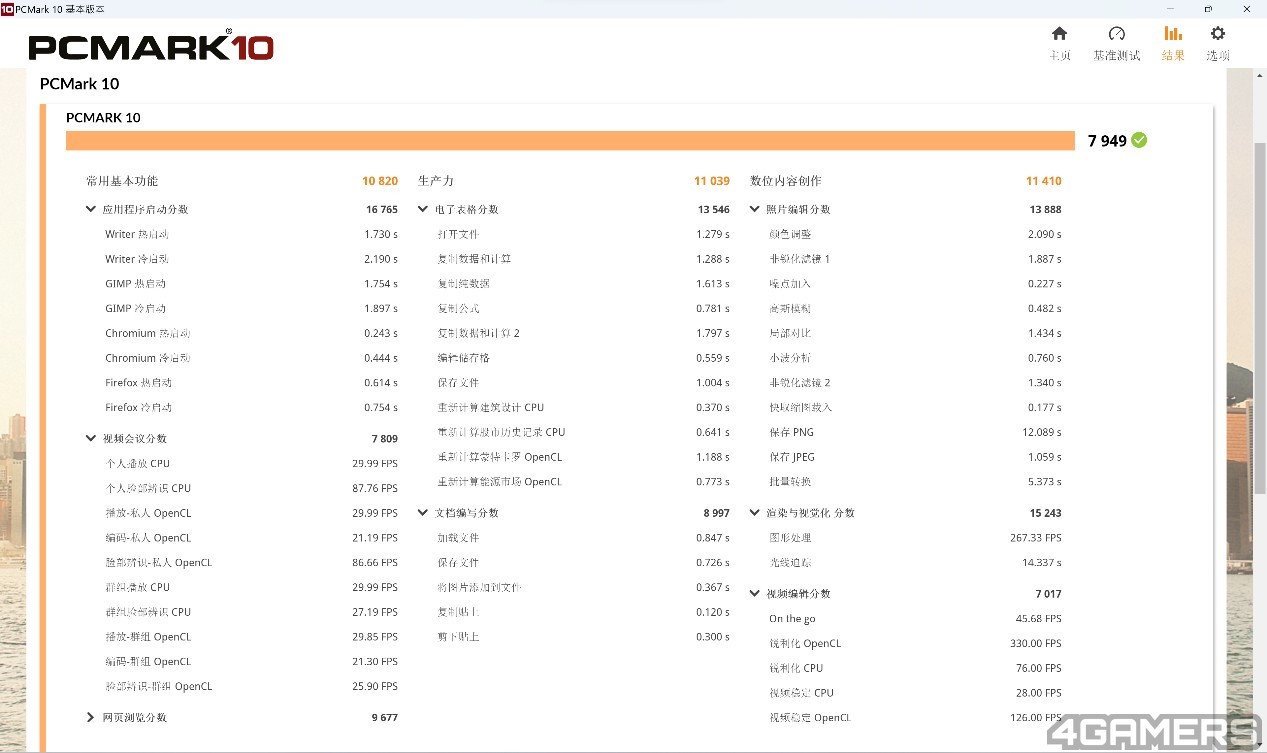Select the 局部对比 row
The width and height of the screenshot is (1267, 753).
[x=915, y=333]
